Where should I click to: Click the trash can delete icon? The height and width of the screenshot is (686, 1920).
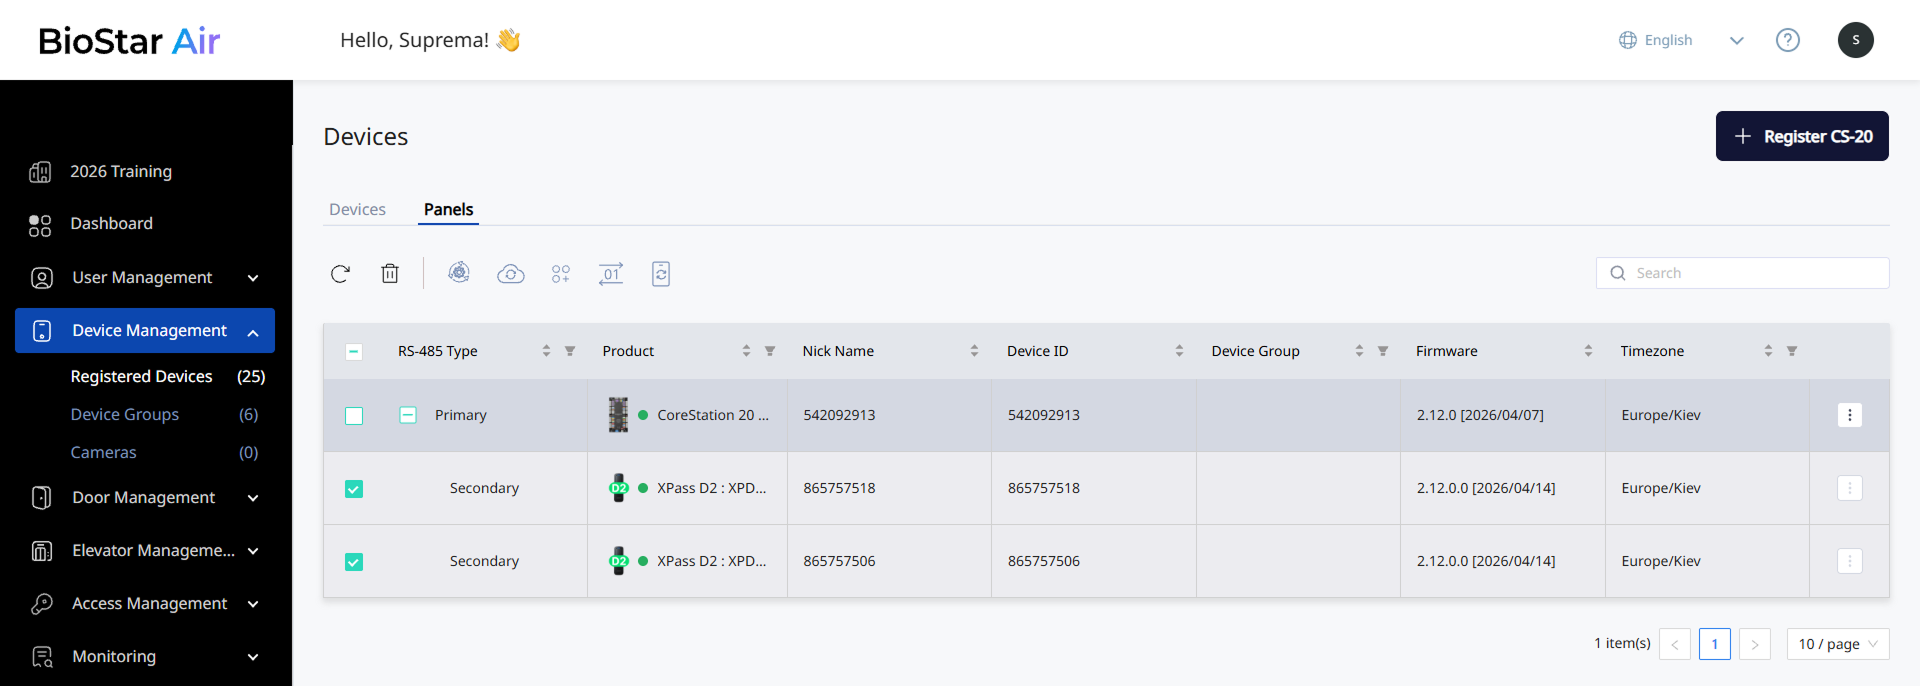[390, 273]
